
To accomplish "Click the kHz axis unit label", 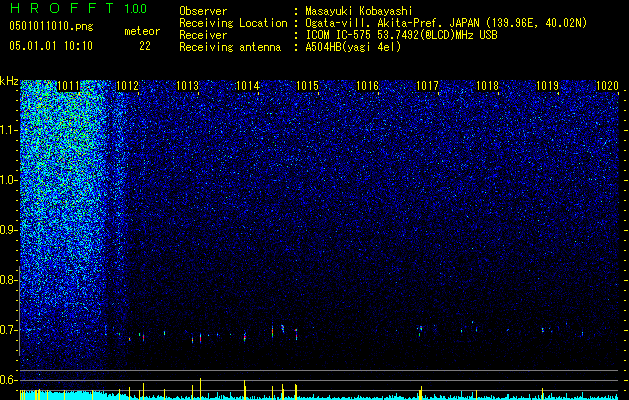I will click(x=9, y=82).
